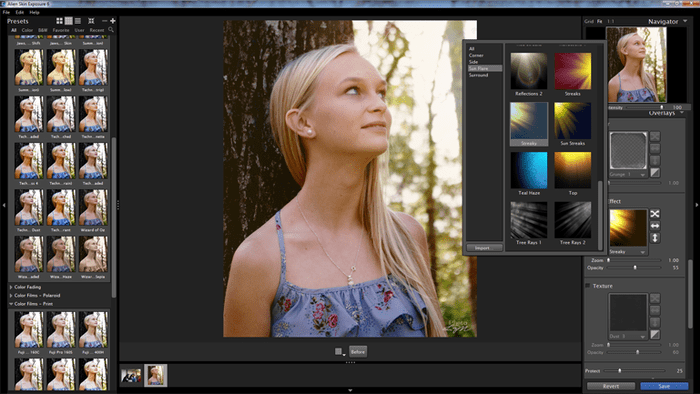Image resolution: width=700 pixels, height=394 pixels.
Task: Flip Light Effect overlay vertically
Action: pyautogui.click(x=654, y=238)
